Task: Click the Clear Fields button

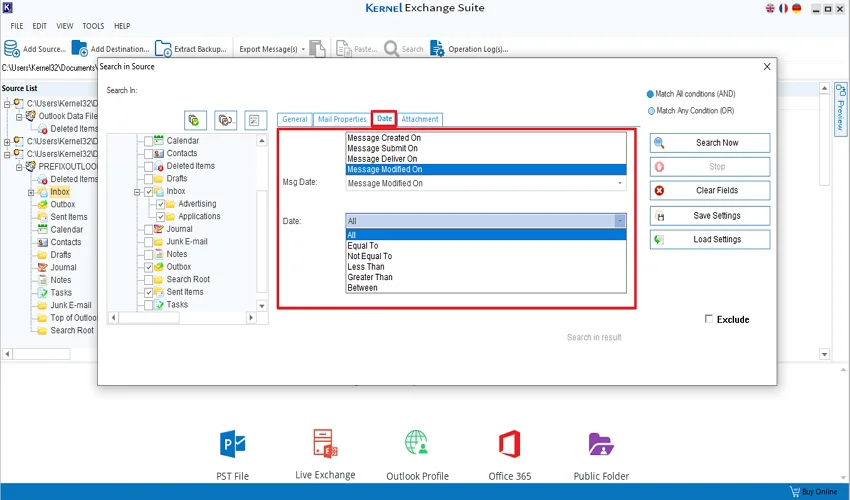Action: [710, 190]
